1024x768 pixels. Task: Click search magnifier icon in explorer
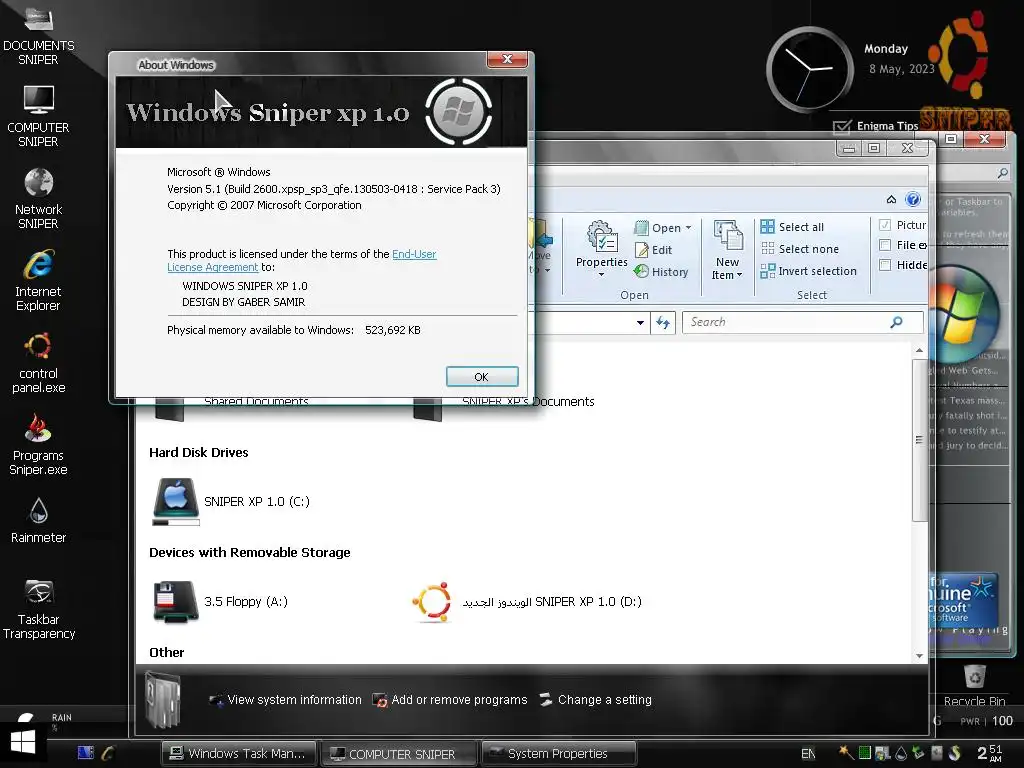pos(897,322)
